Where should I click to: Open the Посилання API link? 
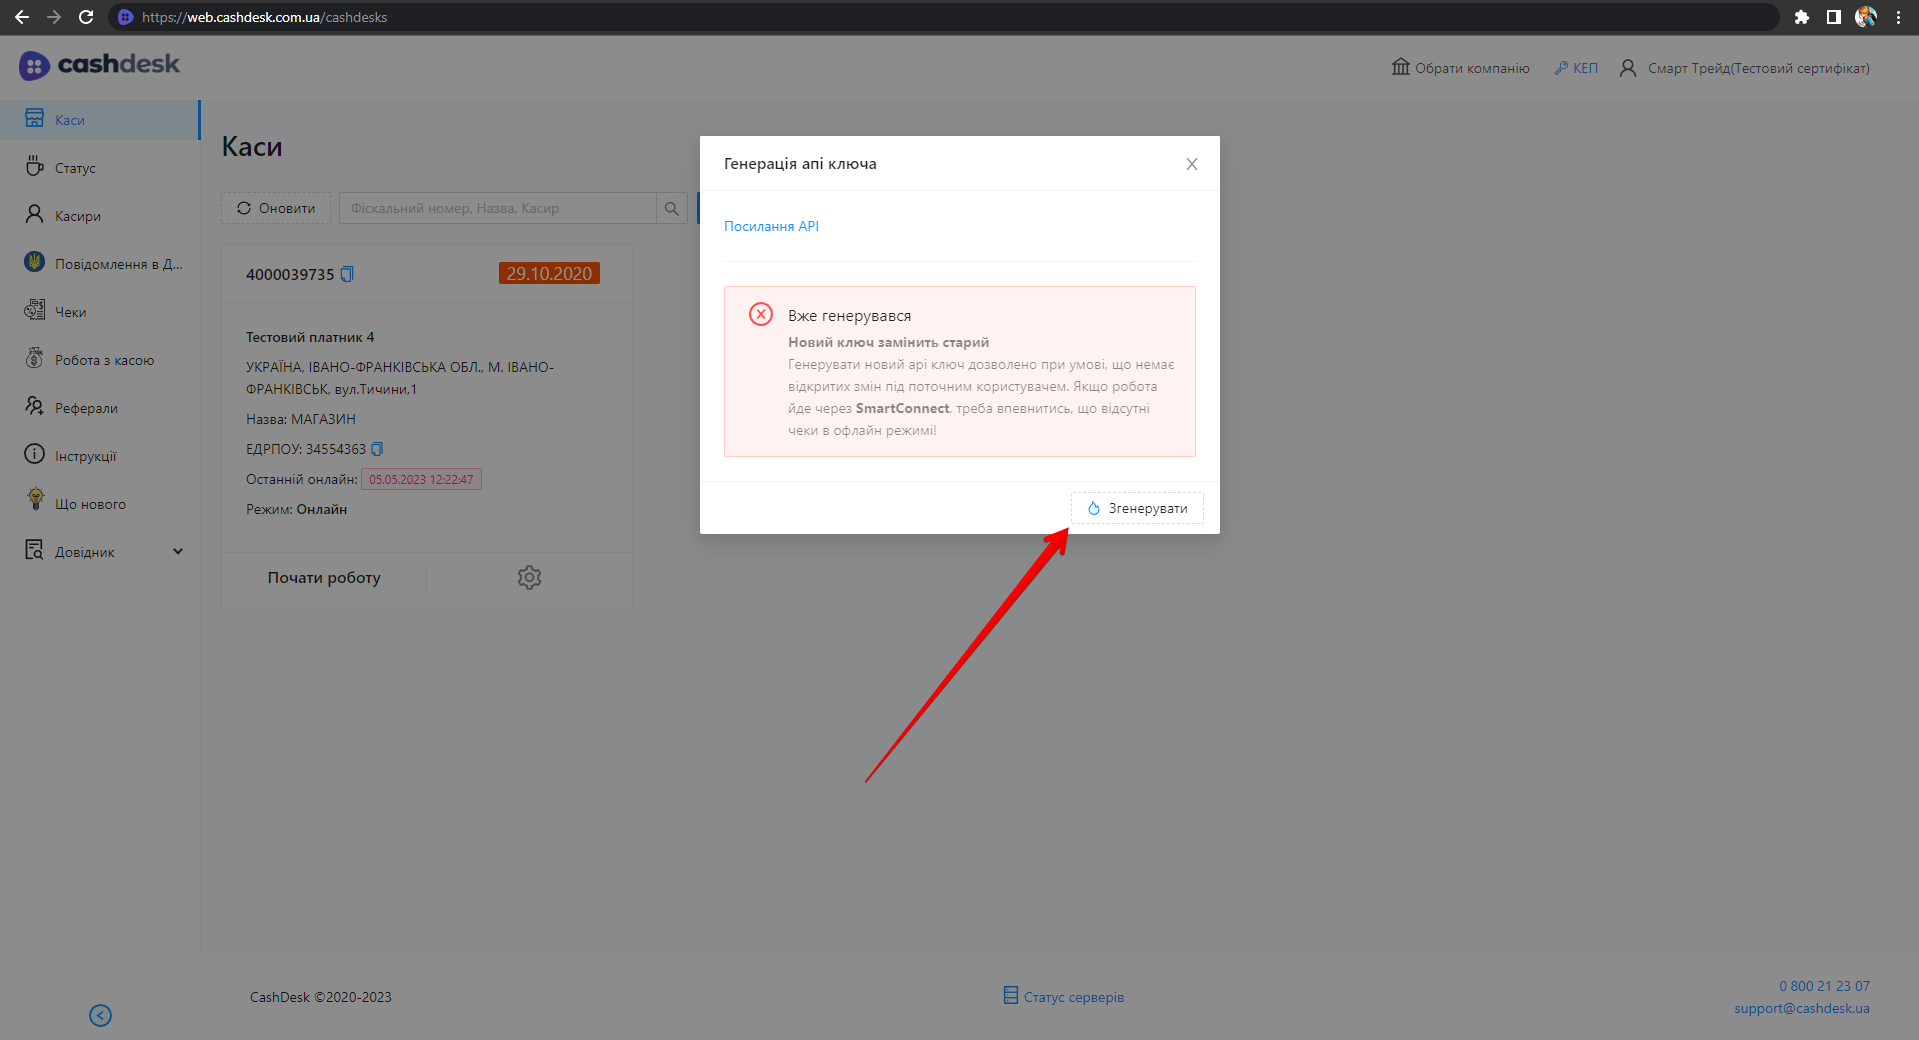click(771, 226)
